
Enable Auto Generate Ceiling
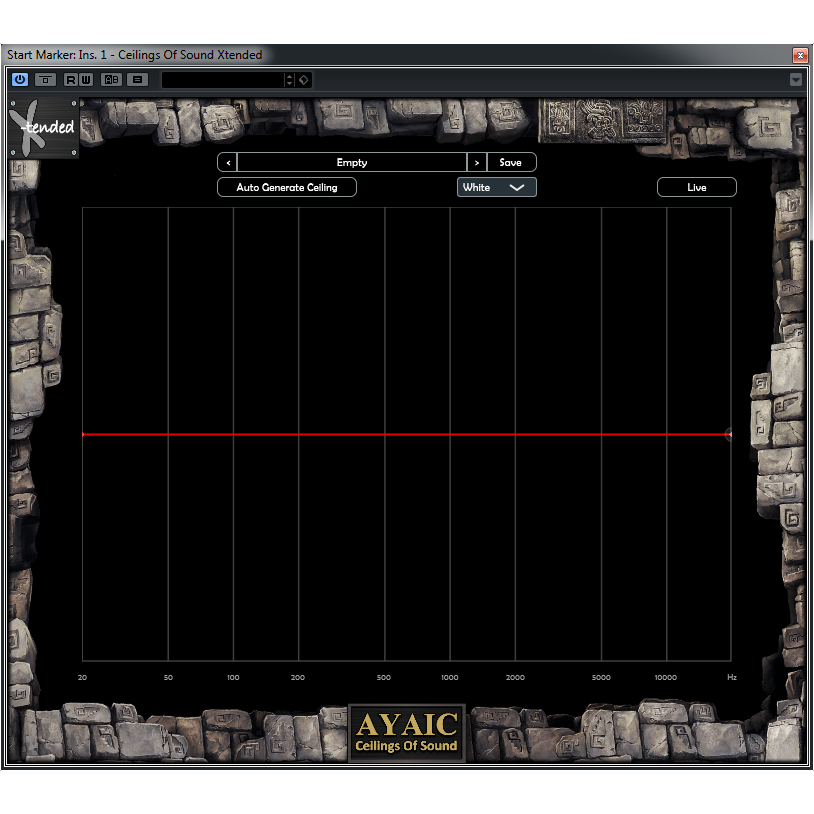286,187
